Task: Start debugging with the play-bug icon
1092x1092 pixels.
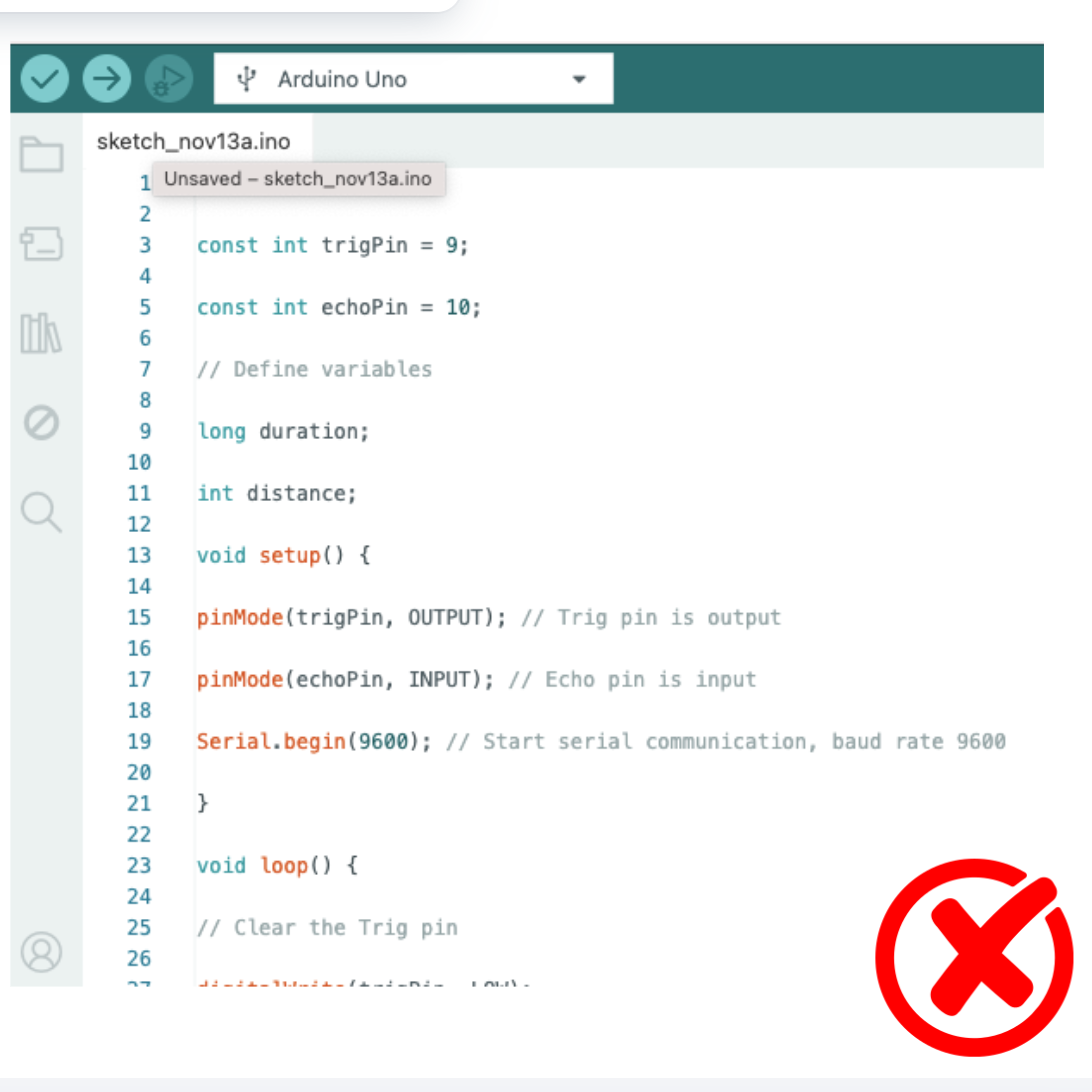Action: pos(168,79)
